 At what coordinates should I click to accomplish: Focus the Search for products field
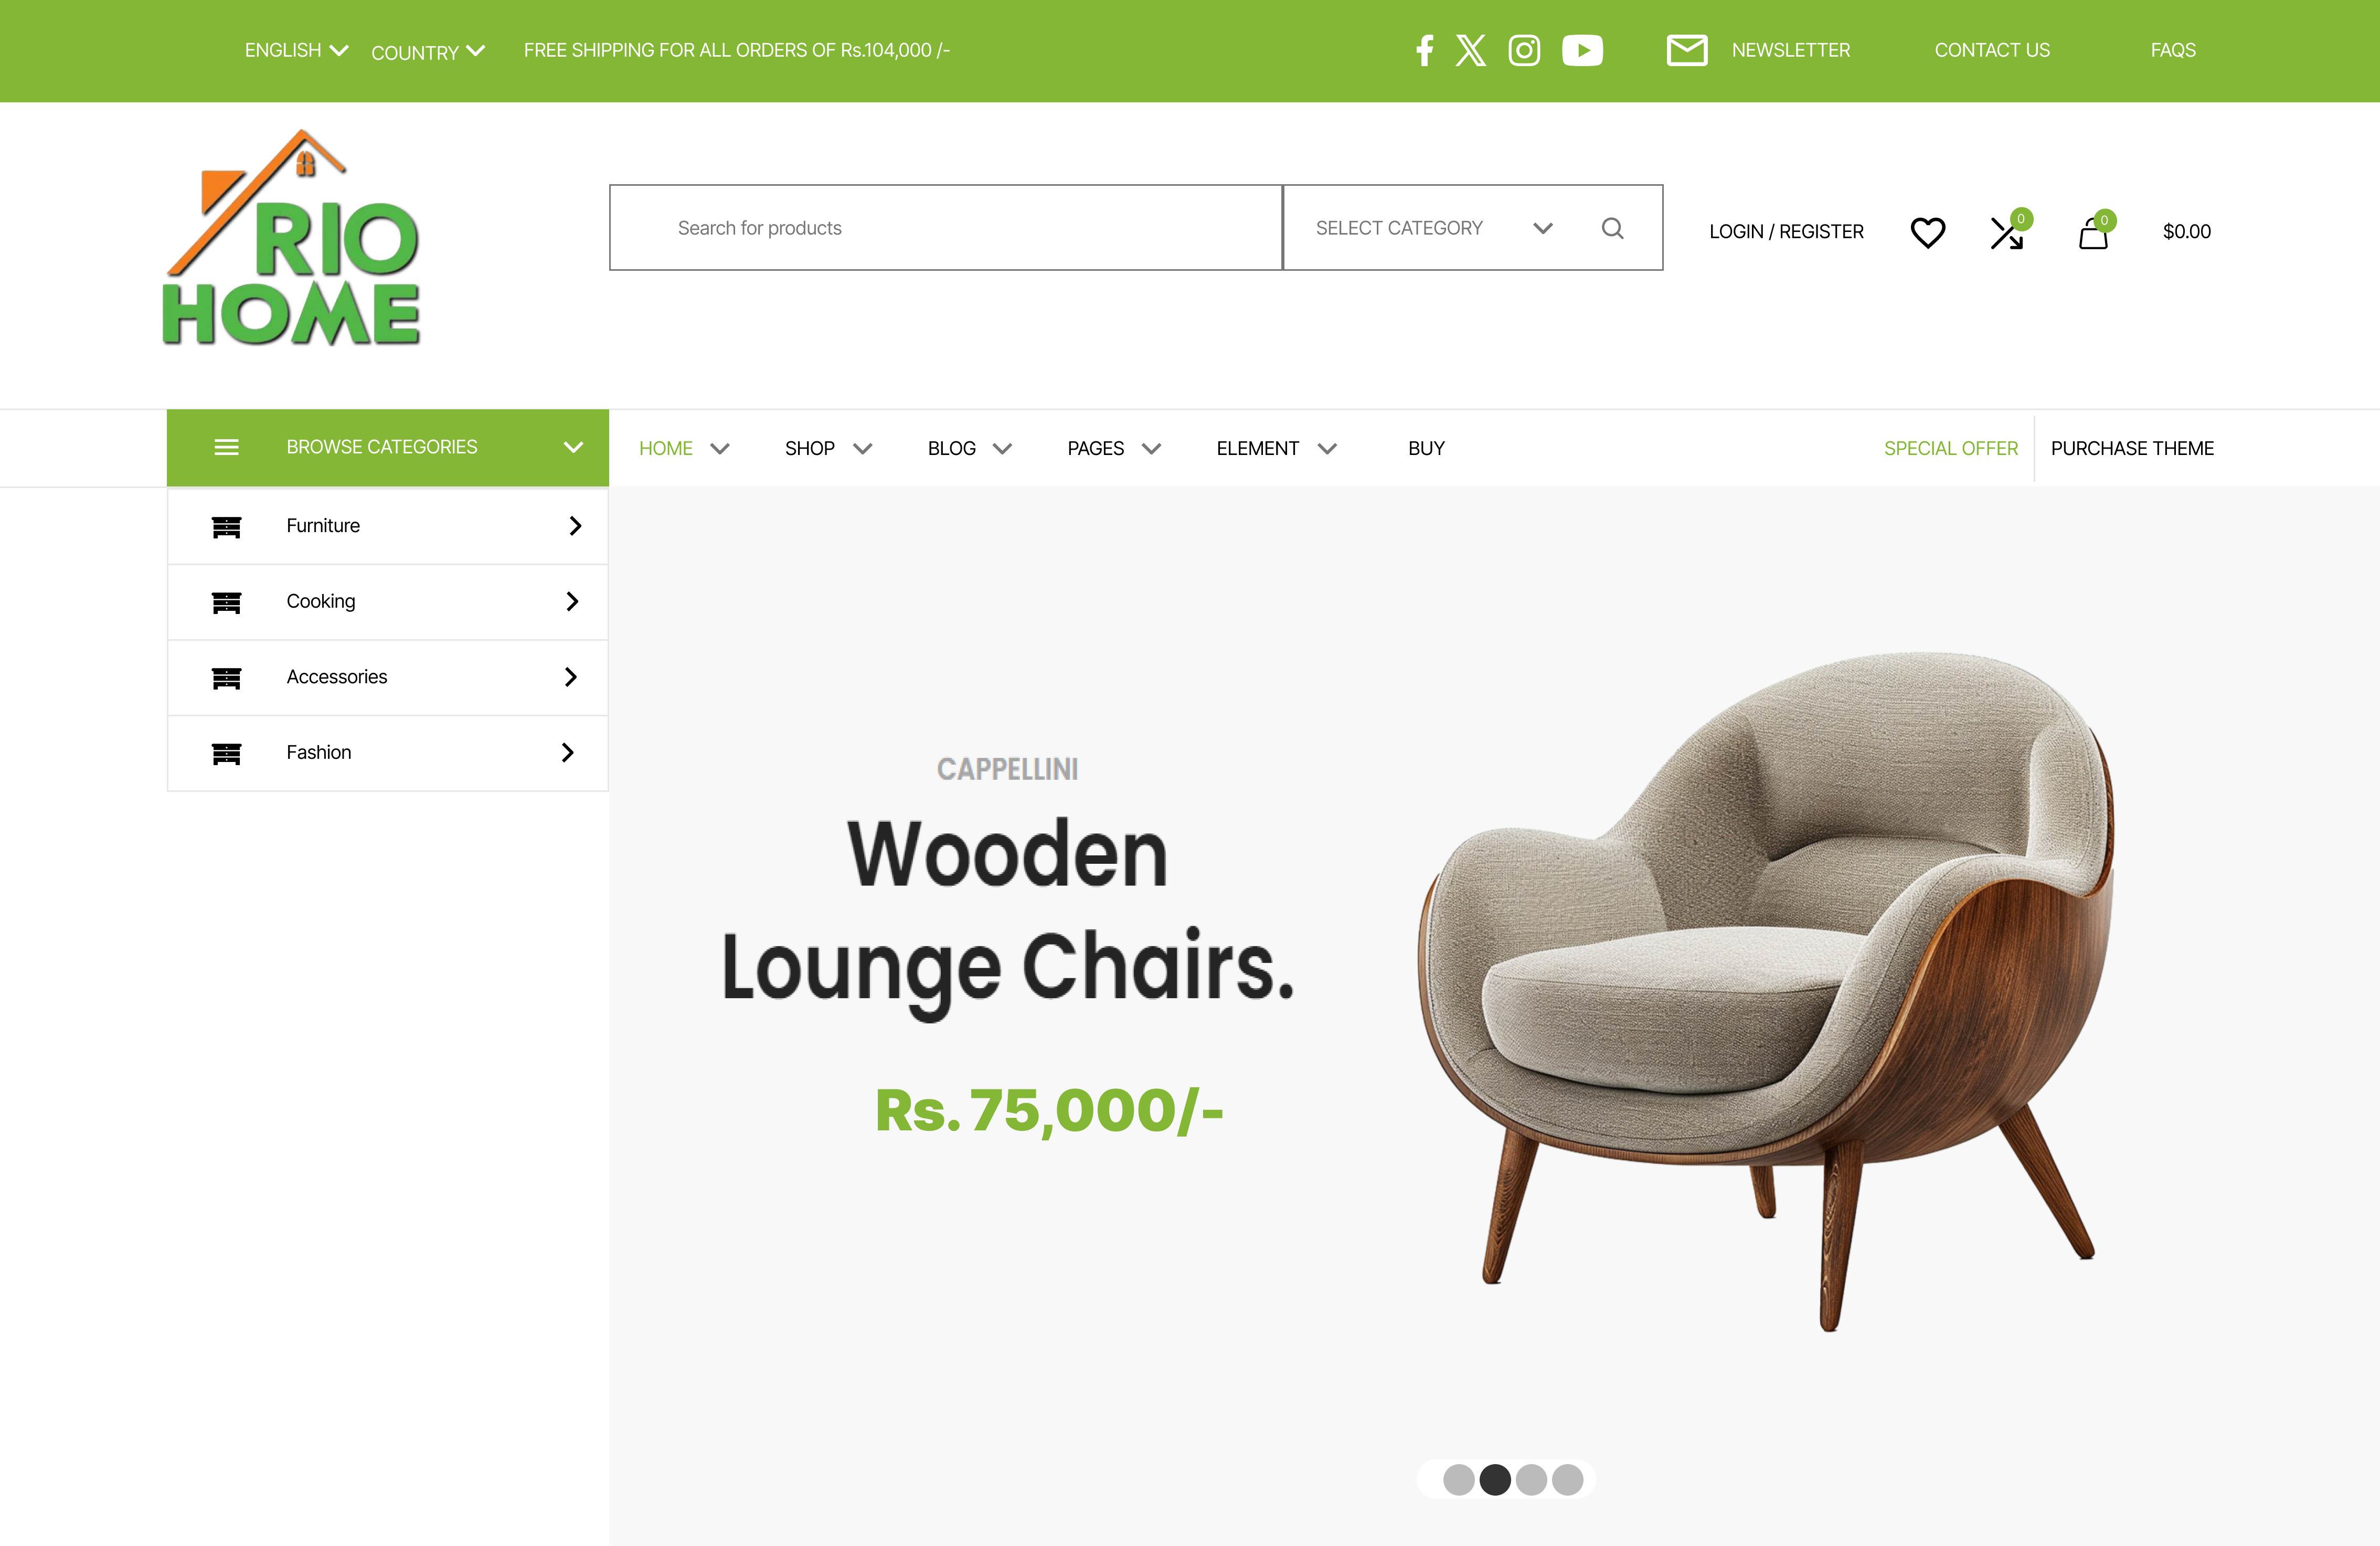[x=946, y=228]
